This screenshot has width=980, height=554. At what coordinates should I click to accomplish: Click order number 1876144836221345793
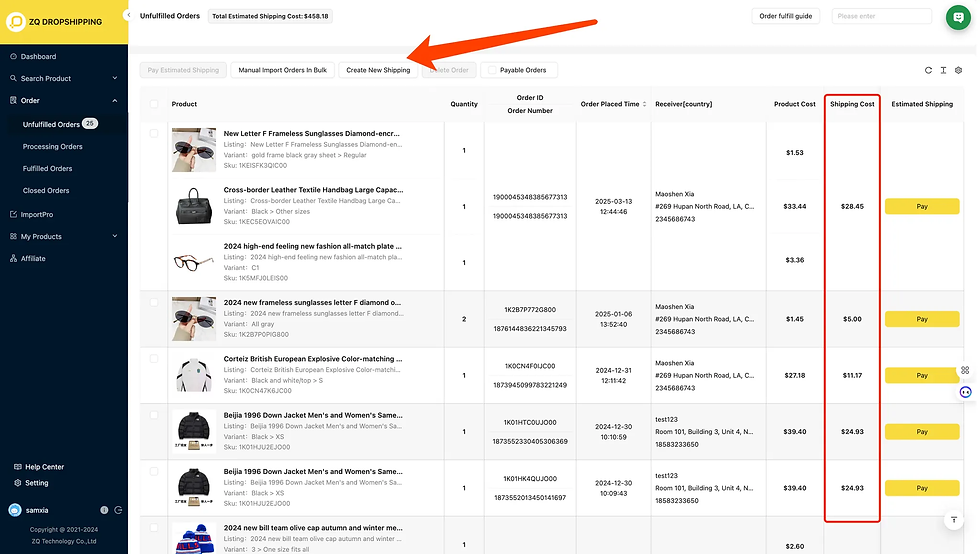pos(530,328)
